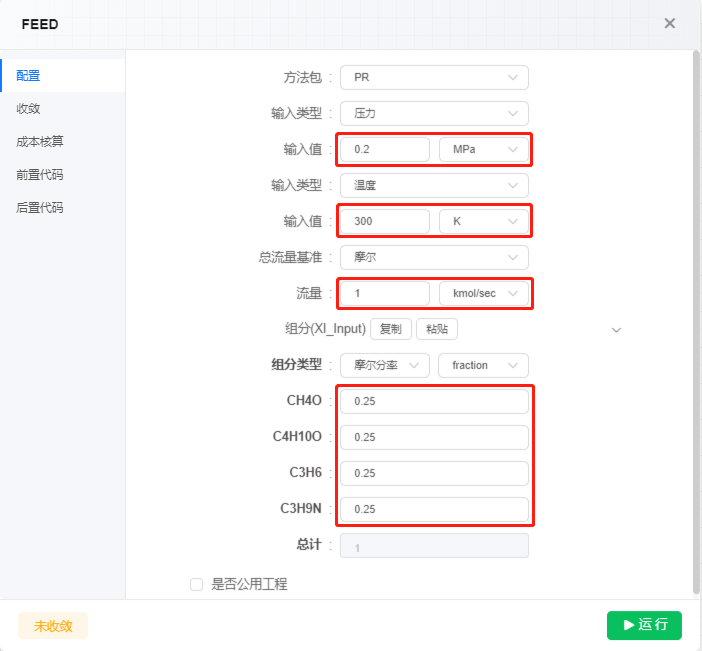Open the 配置 tab

(63, 75)
